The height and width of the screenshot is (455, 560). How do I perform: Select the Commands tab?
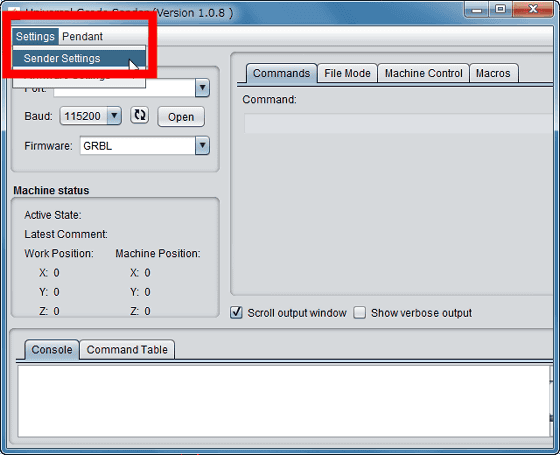tap(281, 73)
